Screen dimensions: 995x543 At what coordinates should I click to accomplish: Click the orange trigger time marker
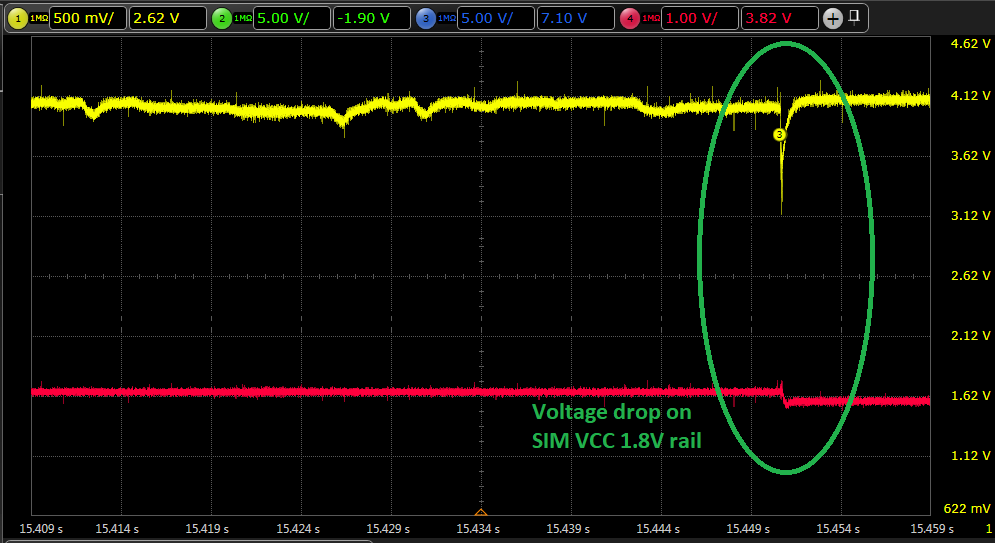[x=481, y=512]
